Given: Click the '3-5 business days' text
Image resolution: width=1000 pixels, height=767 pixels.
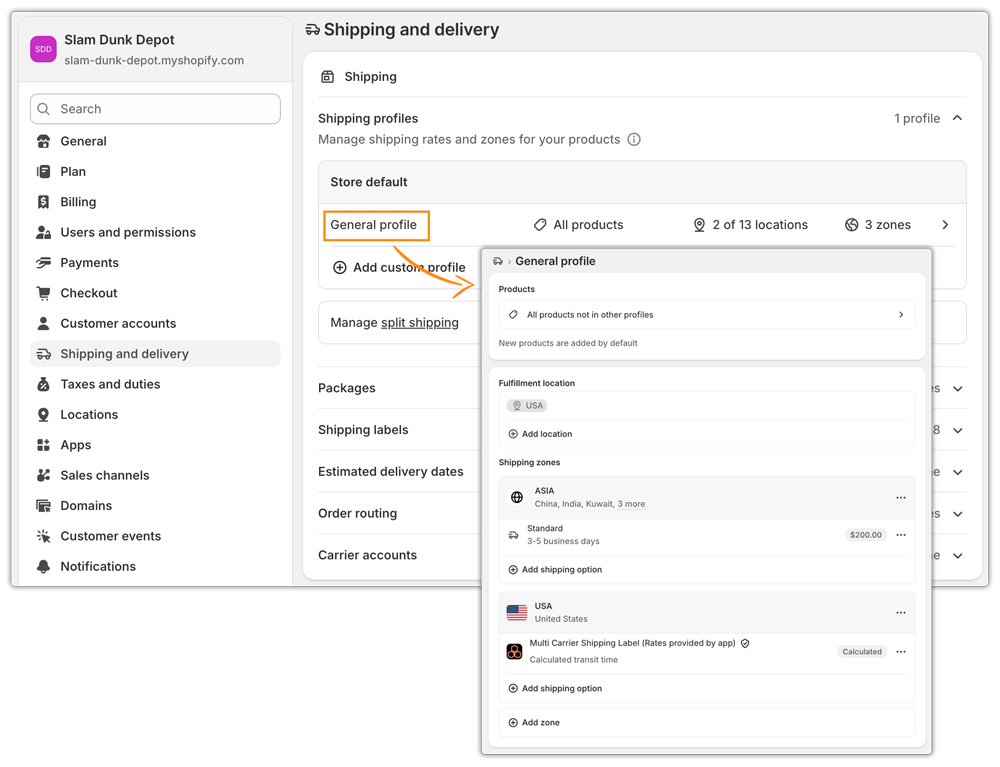Looking at the screenshot, I should (x=563, y=541).
